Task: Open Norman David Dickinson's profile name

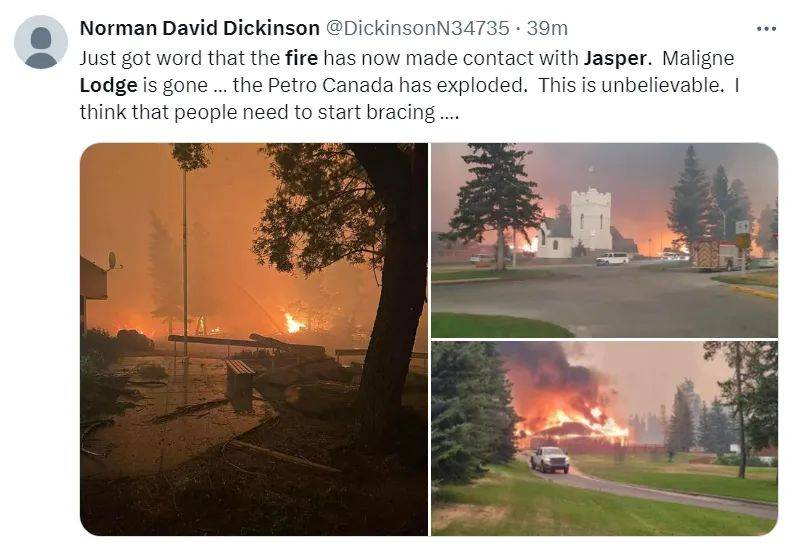Action: pyautogui.click(x=199, y=28)
